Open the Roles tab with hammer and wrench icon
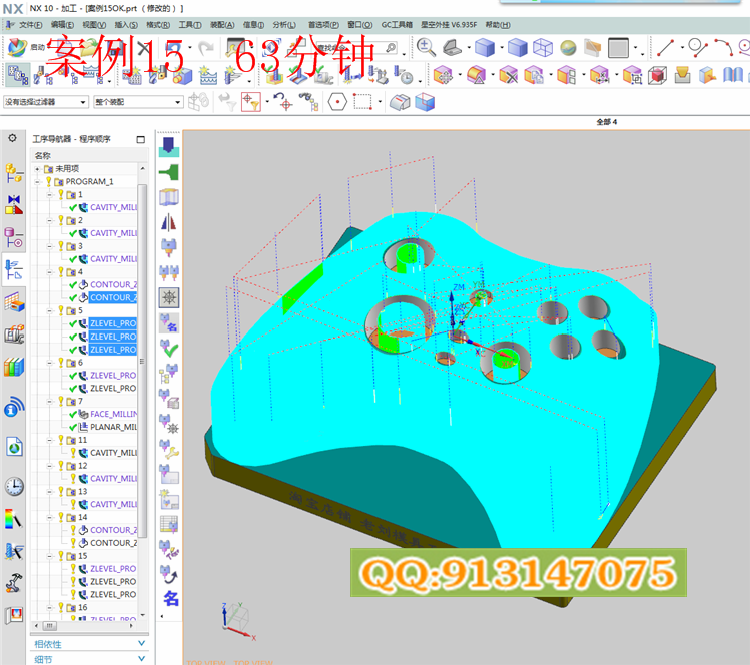Image resolution: width=750 pixels, height=665 pixels. tap(14, 583)
